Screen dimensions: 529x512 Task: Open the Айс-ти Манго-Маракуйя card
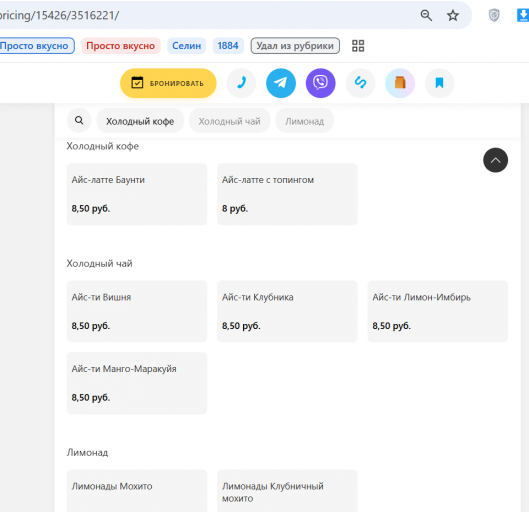tap(137, 383)
